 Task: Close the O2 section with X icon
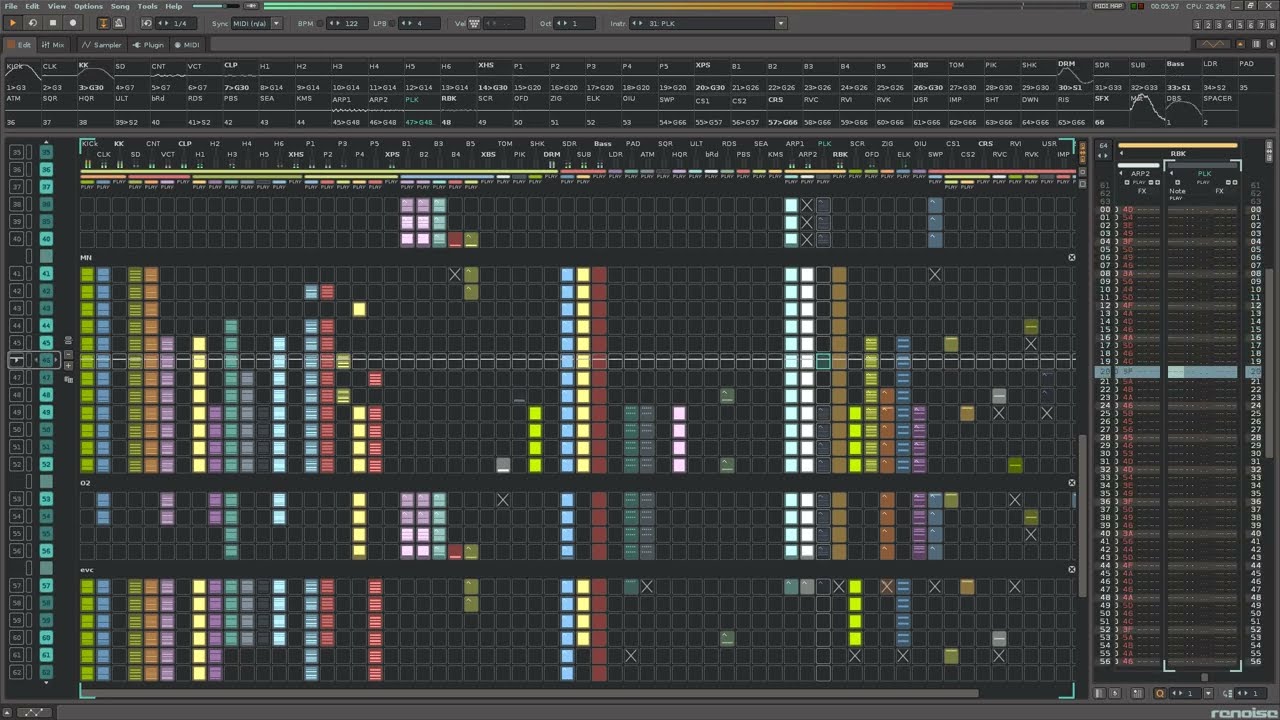tap(1071, 483)
